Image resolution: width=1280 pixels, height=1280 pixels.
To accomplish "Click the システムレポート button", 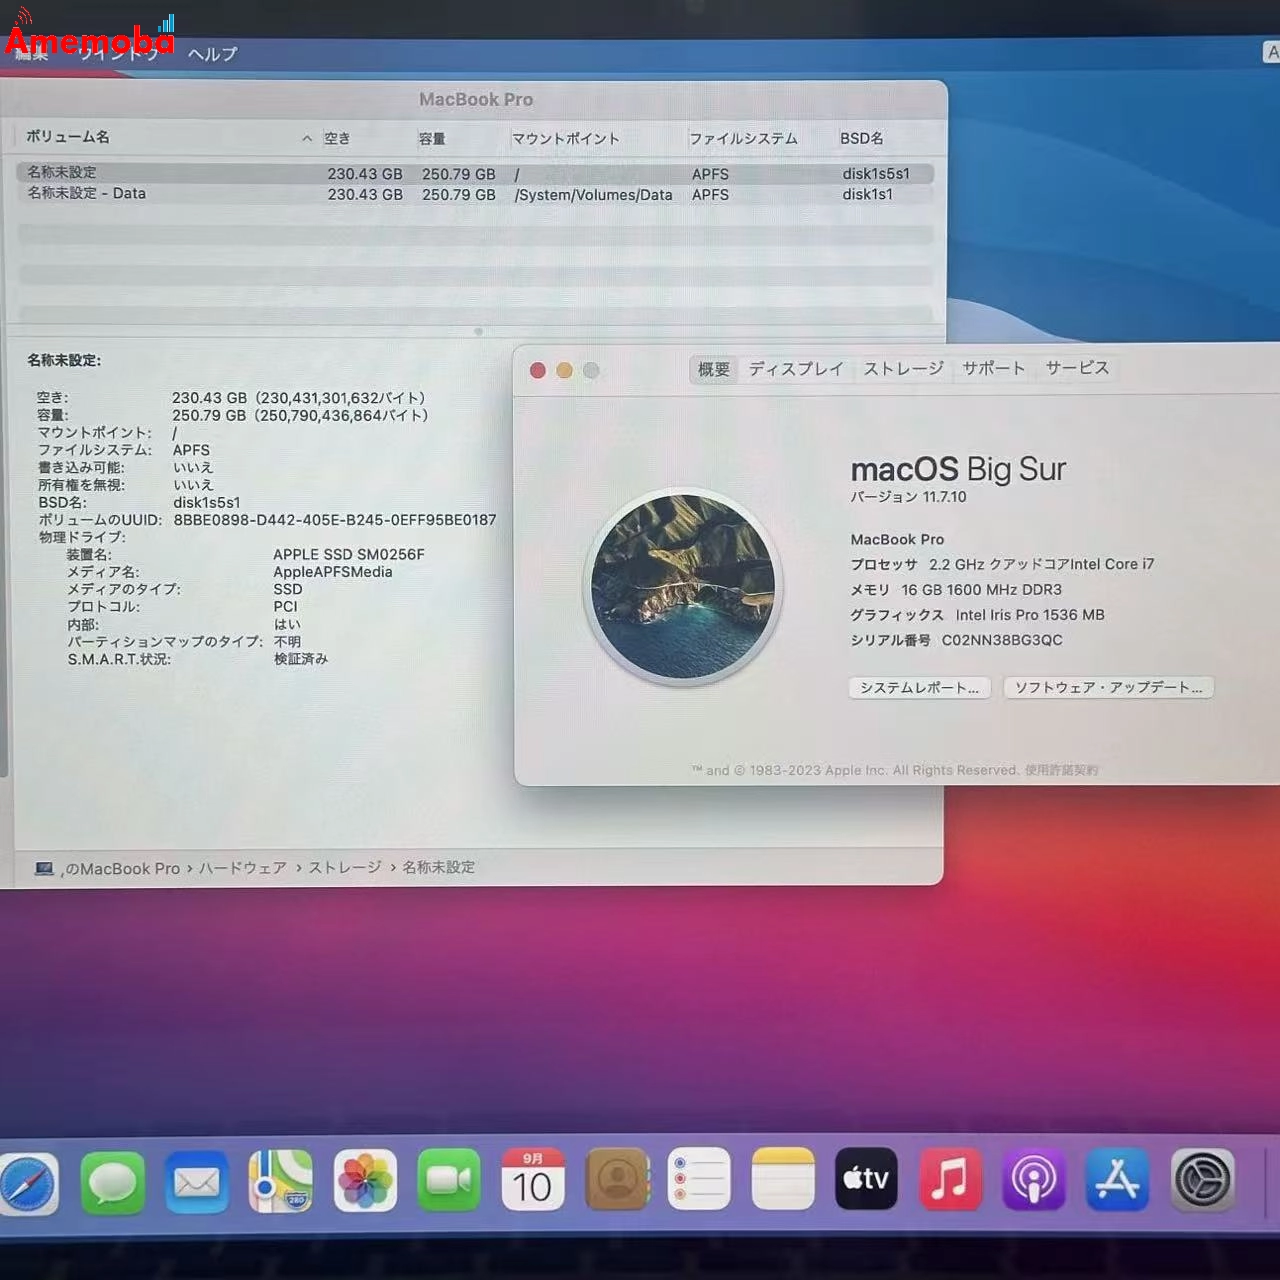I will click(x=919, y=687).
